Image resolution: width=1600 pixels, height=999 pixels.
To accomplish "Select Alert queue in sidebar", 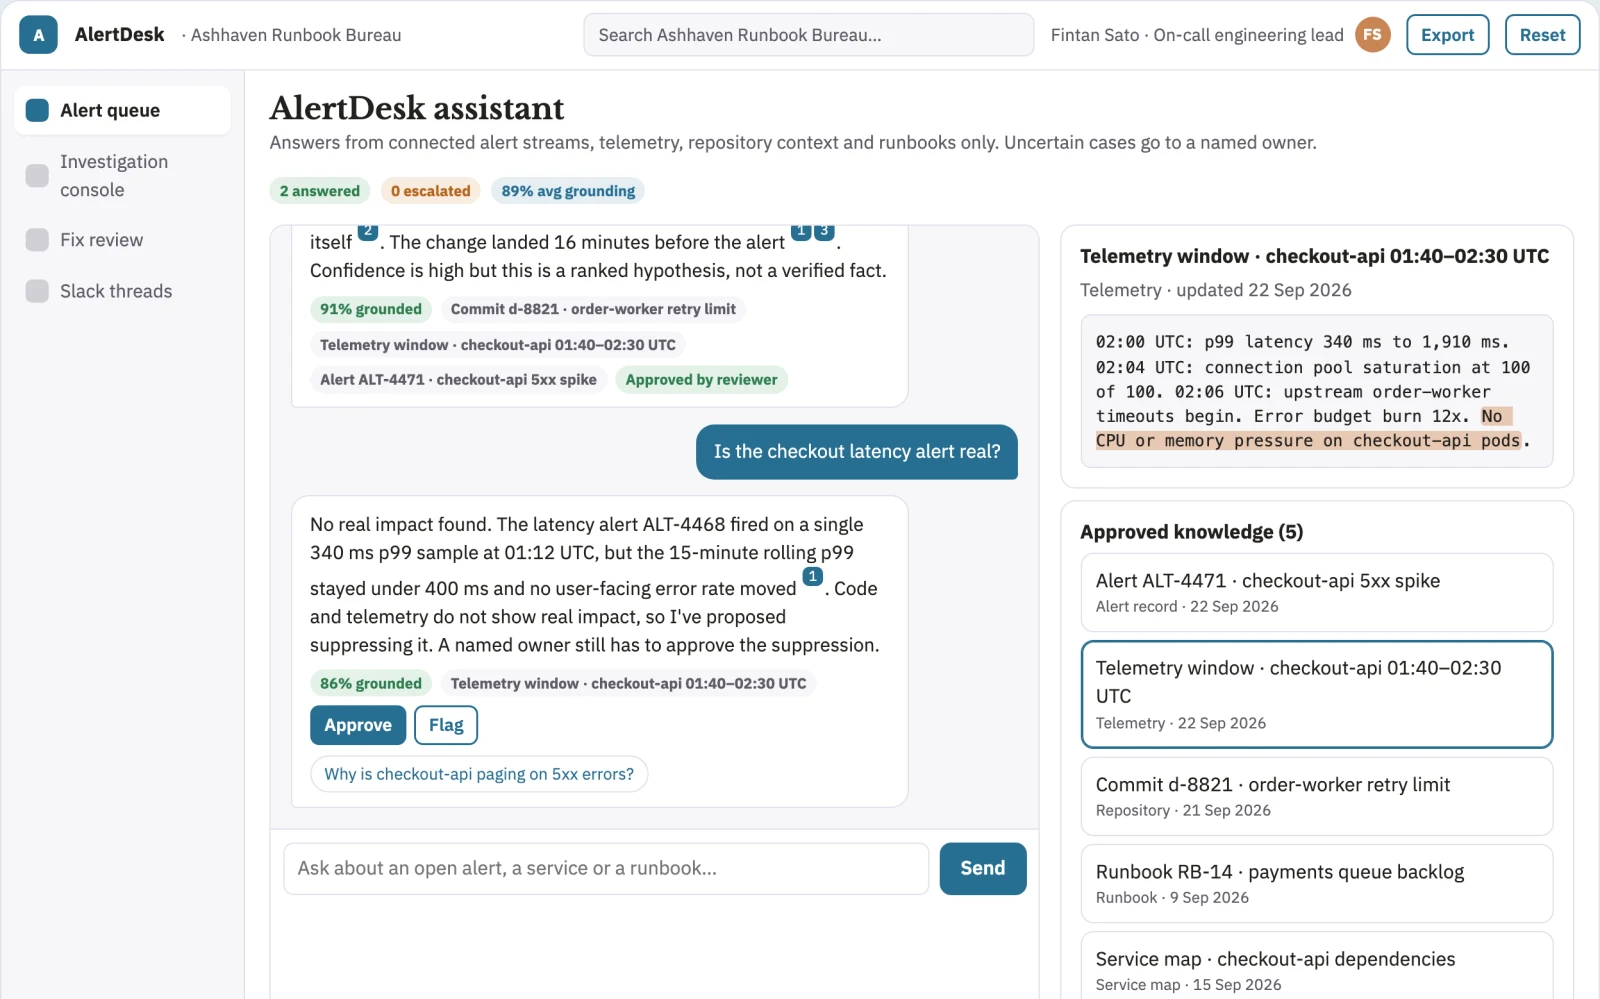I will tap(122, 110).
